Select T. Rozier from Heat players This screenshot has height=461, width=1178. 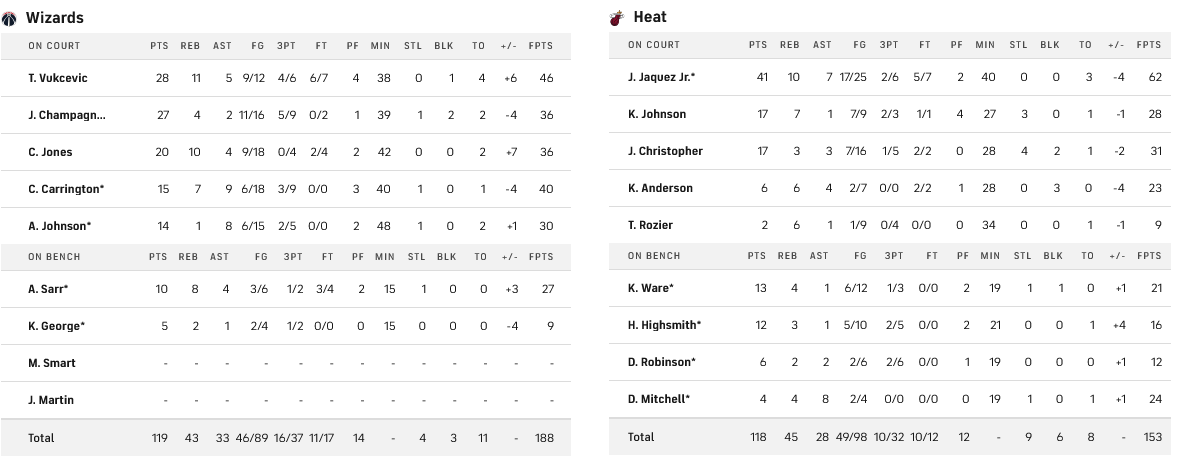[x=650, y=225]
